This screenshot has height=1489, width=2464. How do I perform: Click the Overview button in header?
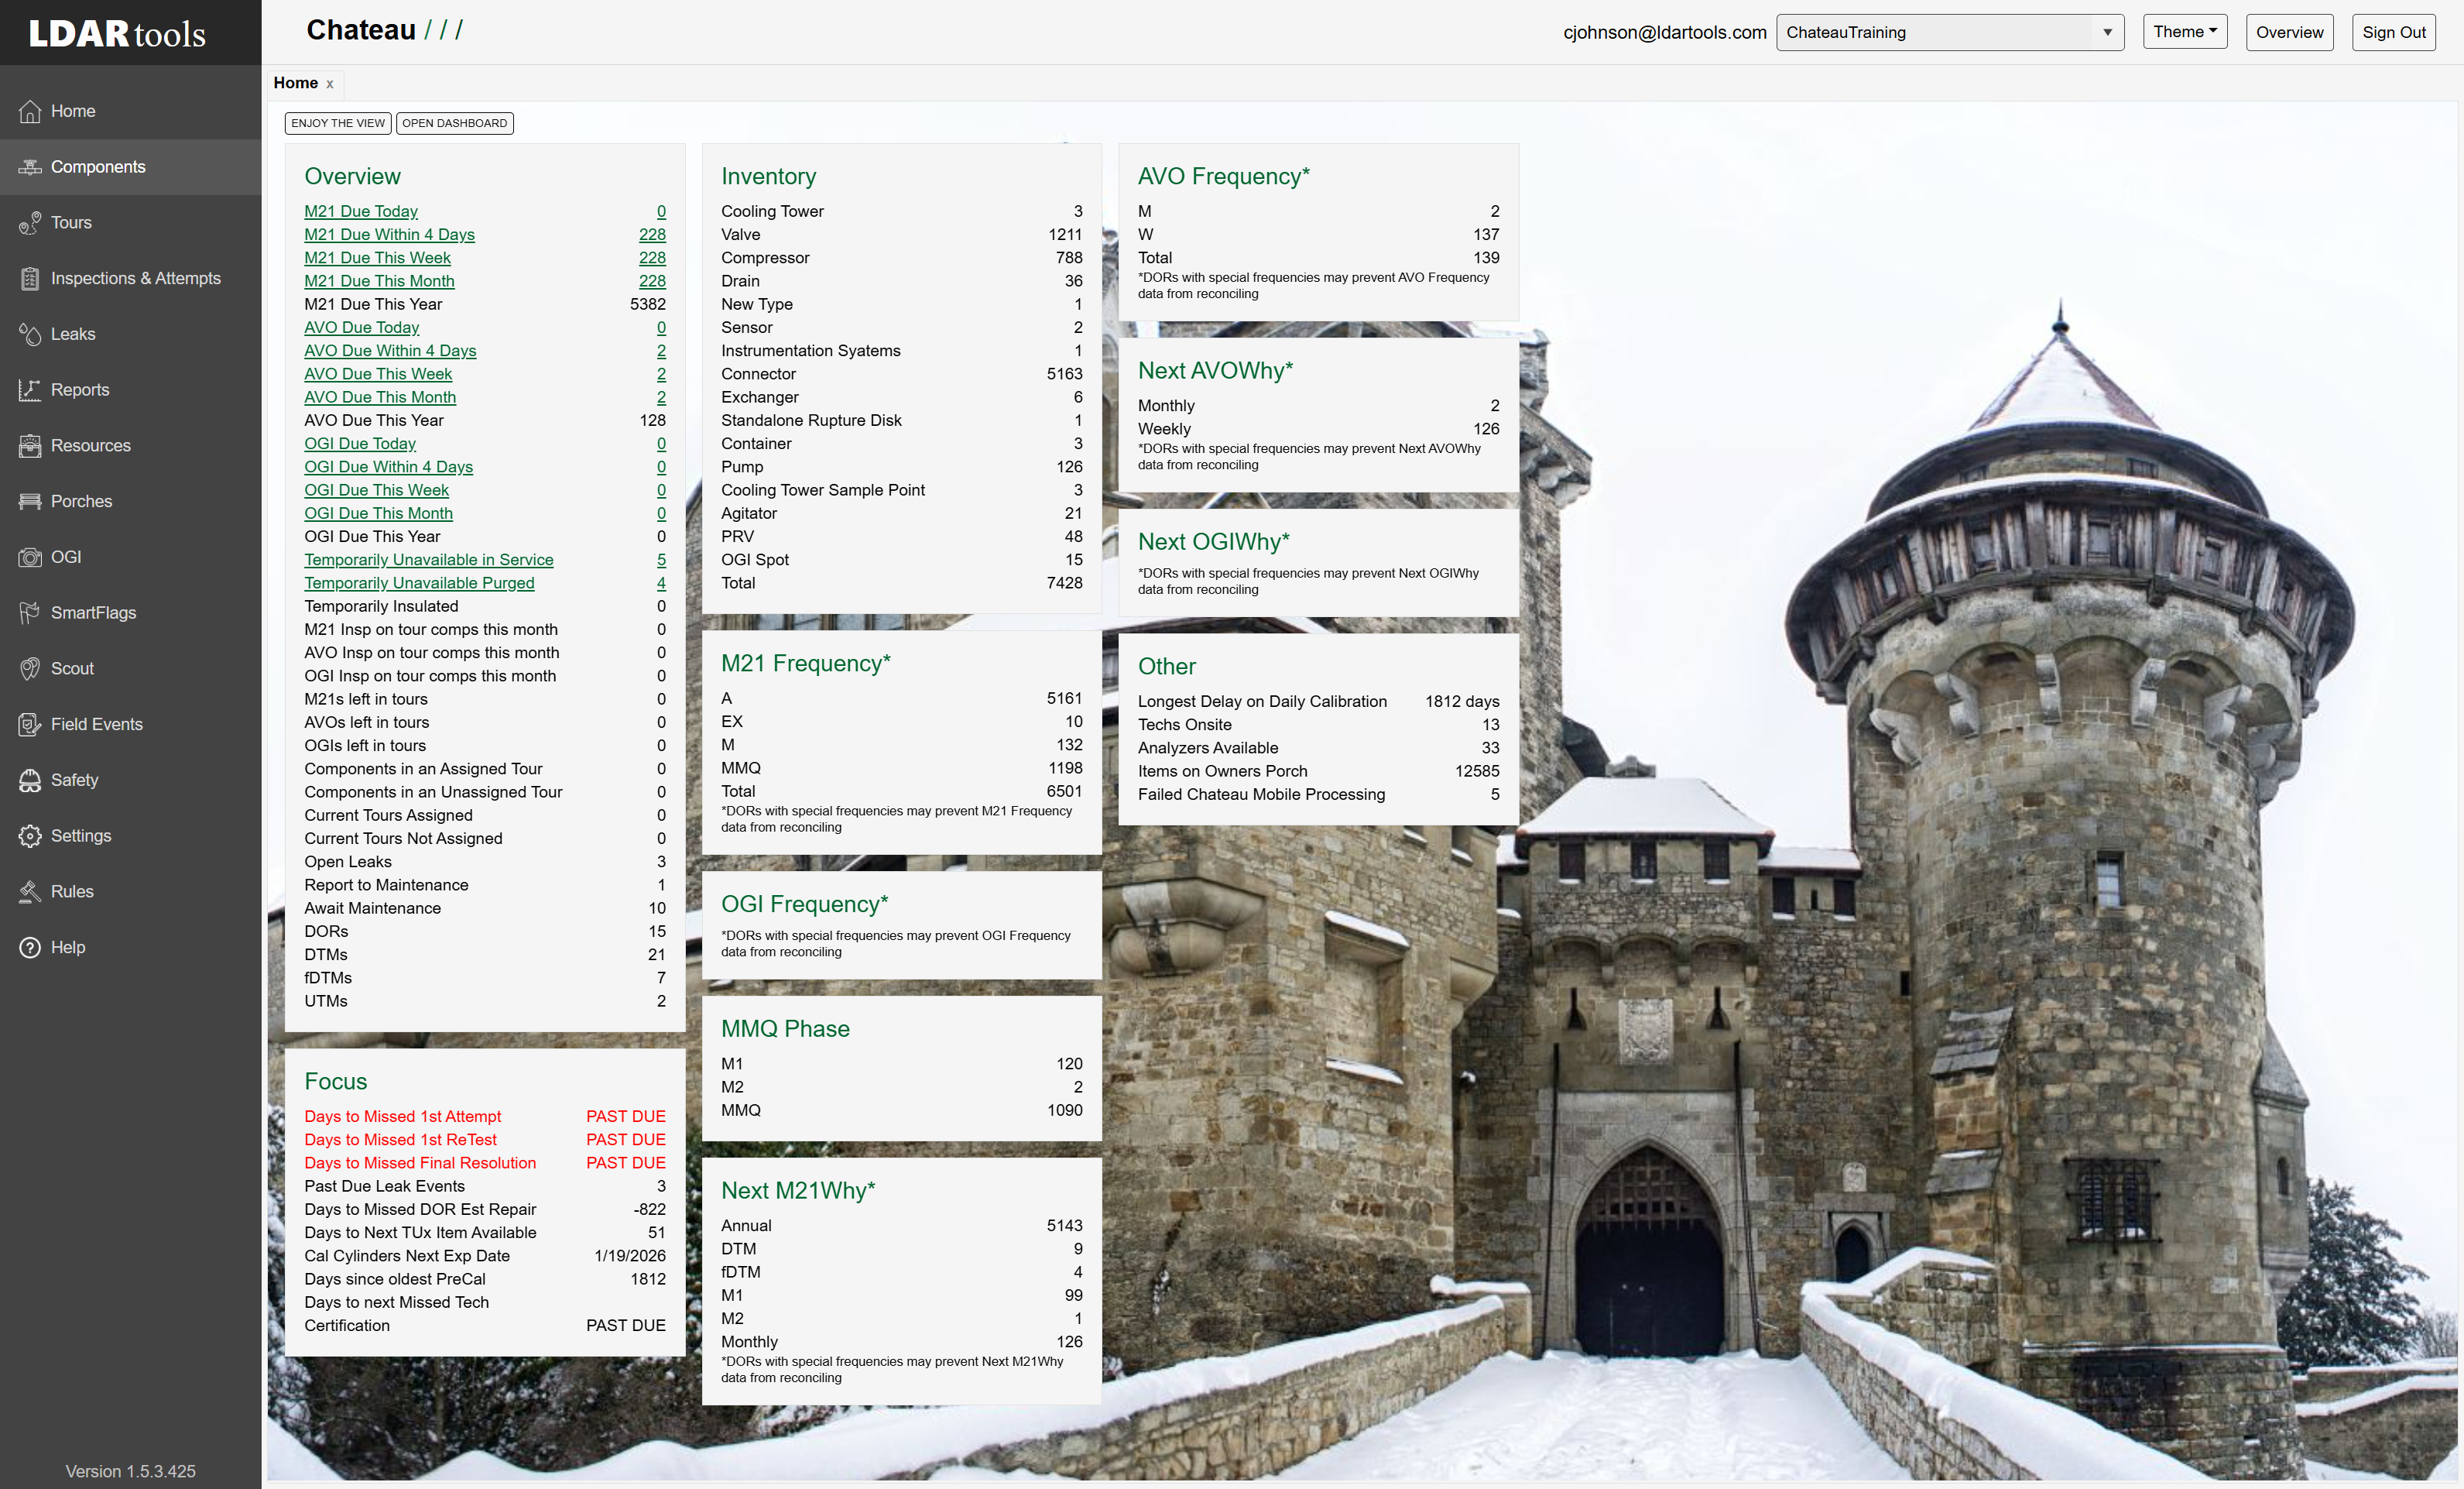[2289, 32]
